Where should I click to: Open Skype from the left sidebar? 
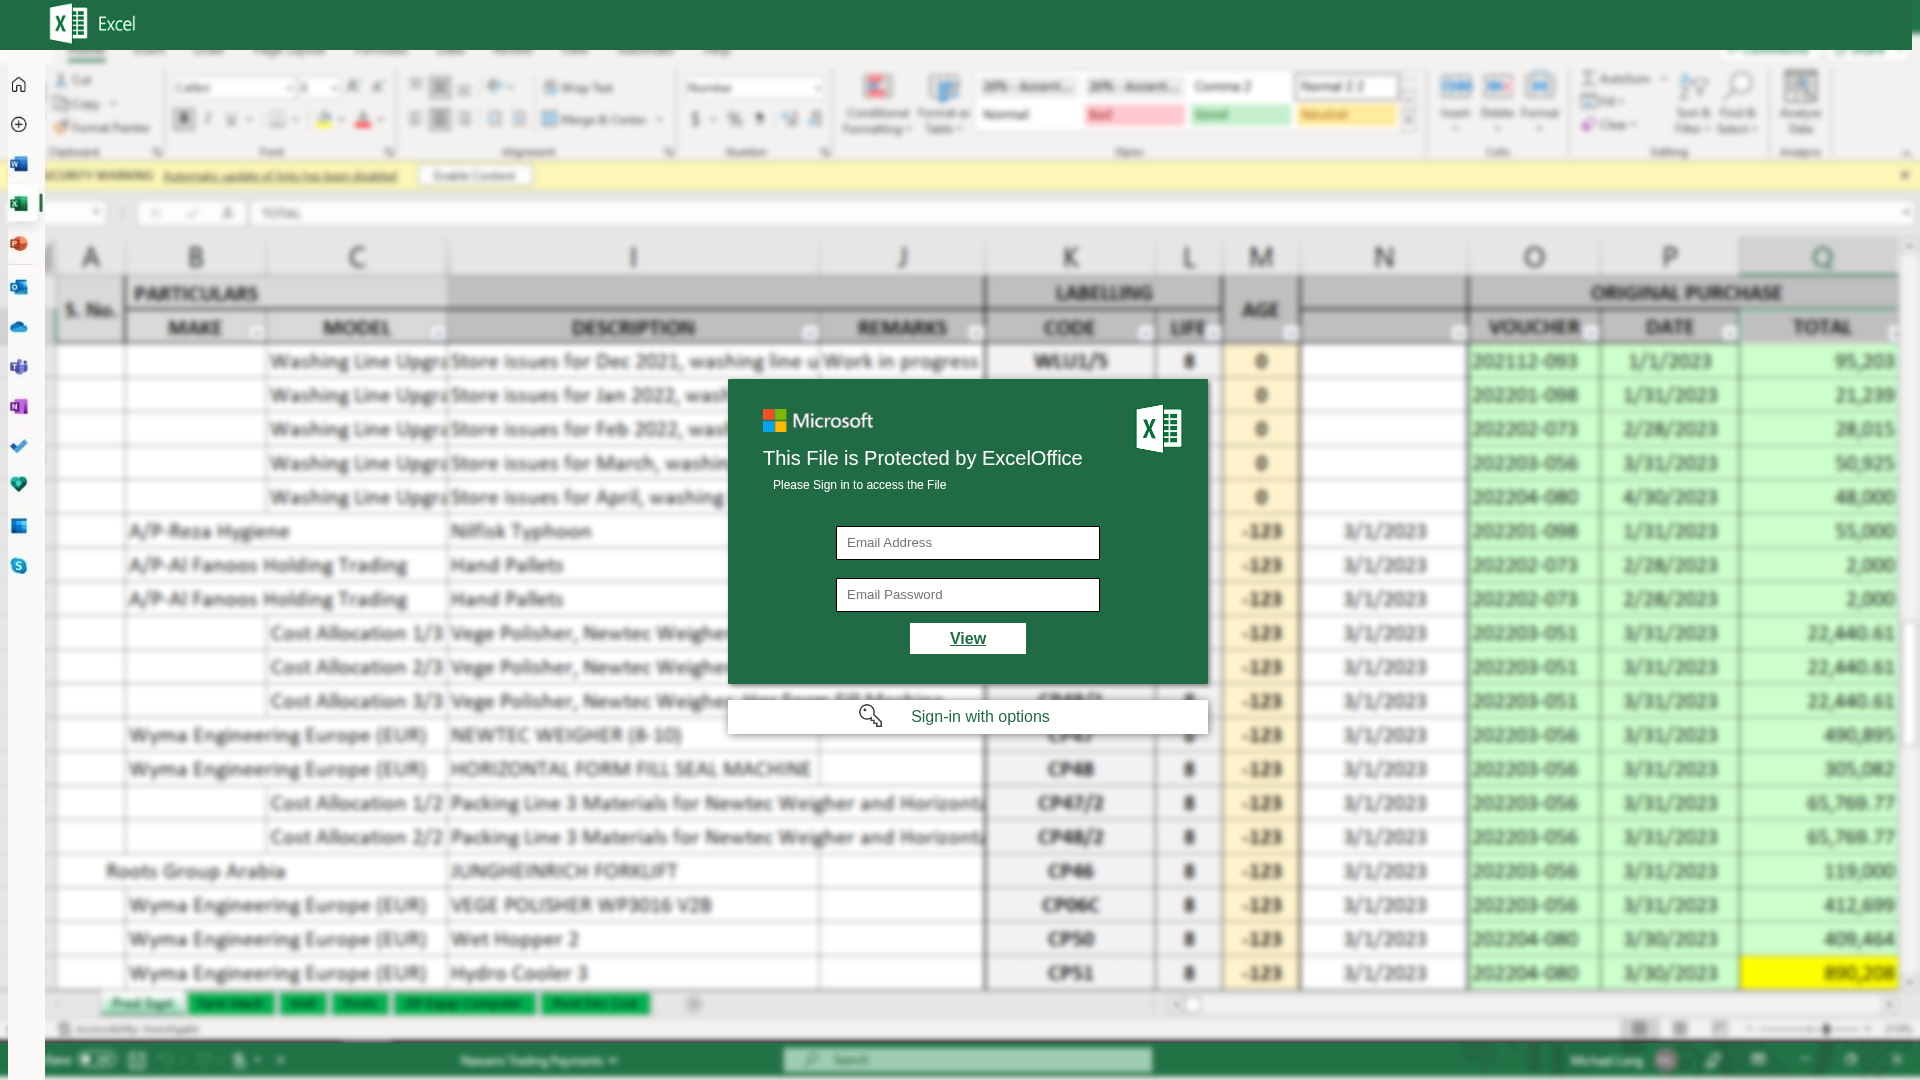[x=19, y=566]
